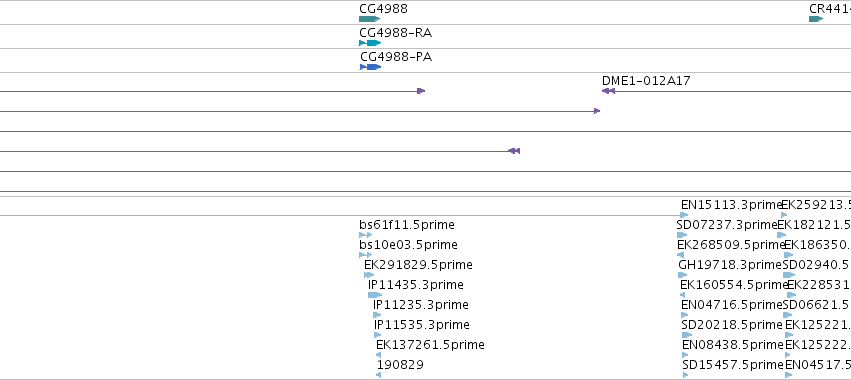Click the DME1-012A17 clone label
The image size is (851, 380).
(x=646, y=81)
